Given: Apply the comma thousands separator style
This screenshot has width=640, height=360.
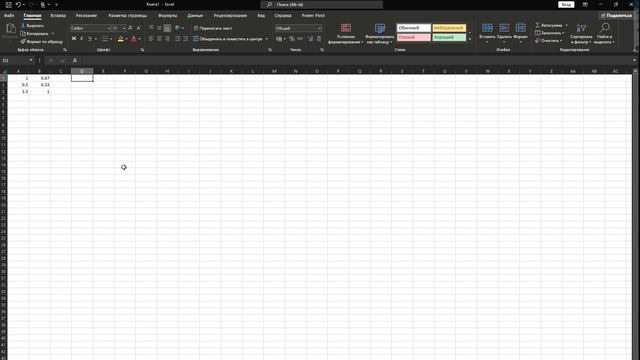Looking at the screenshot, I should pyautogui.click(x=300, y=39).
